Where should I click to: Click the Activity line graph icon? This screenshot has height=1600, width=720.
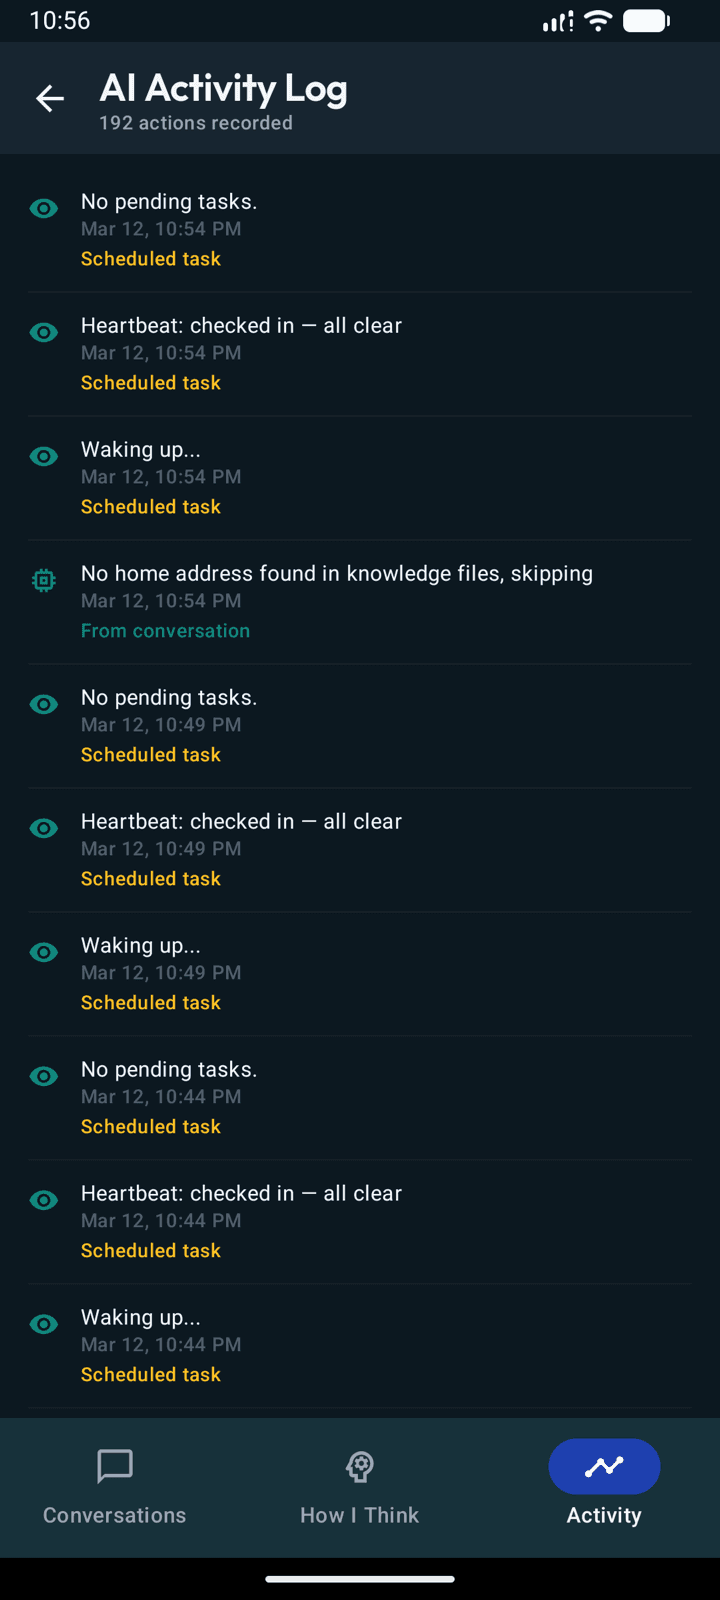[x=604, y=1466]
